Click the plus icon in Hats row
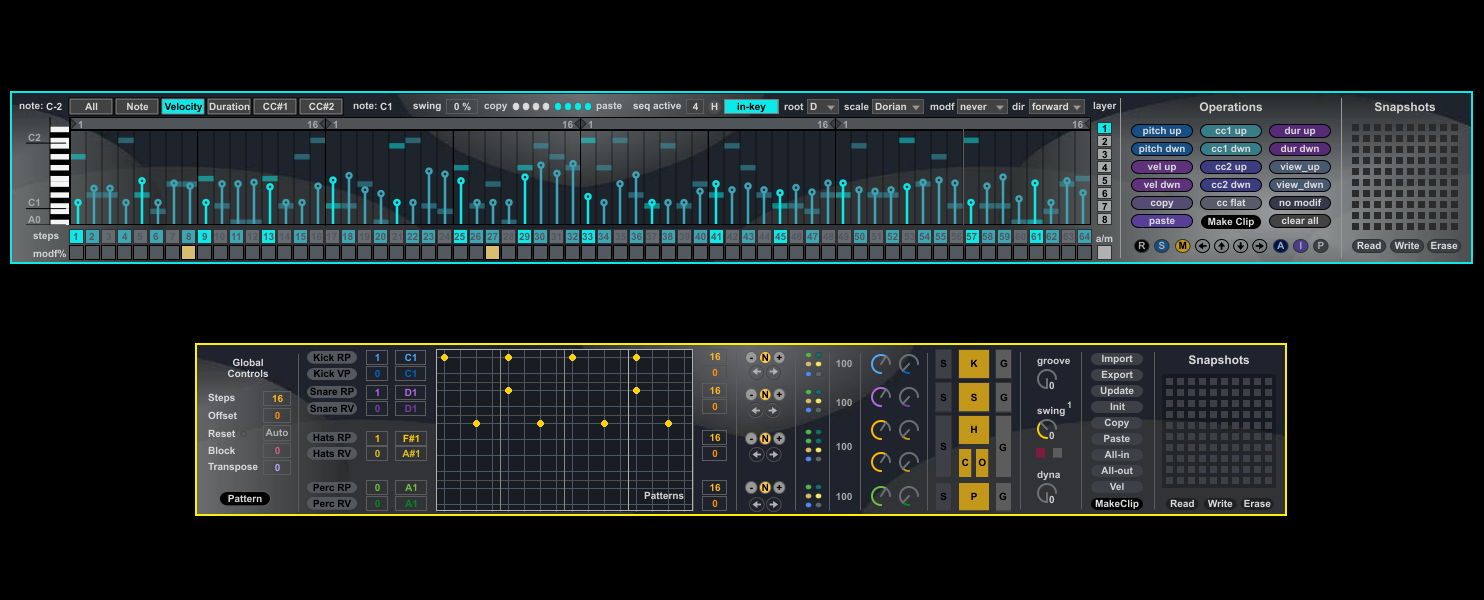 779,438
